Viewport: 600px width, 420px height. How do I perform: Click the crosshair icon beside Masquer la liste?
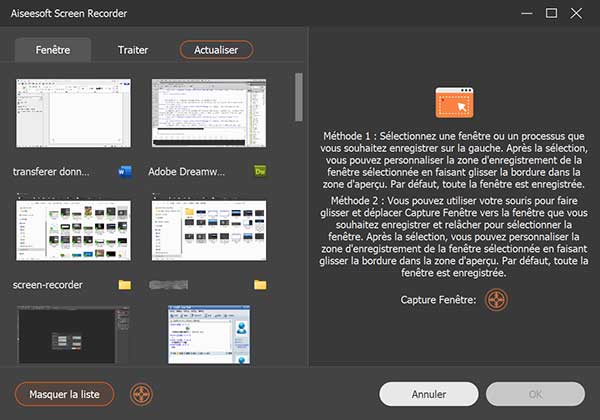coord(143,394)
